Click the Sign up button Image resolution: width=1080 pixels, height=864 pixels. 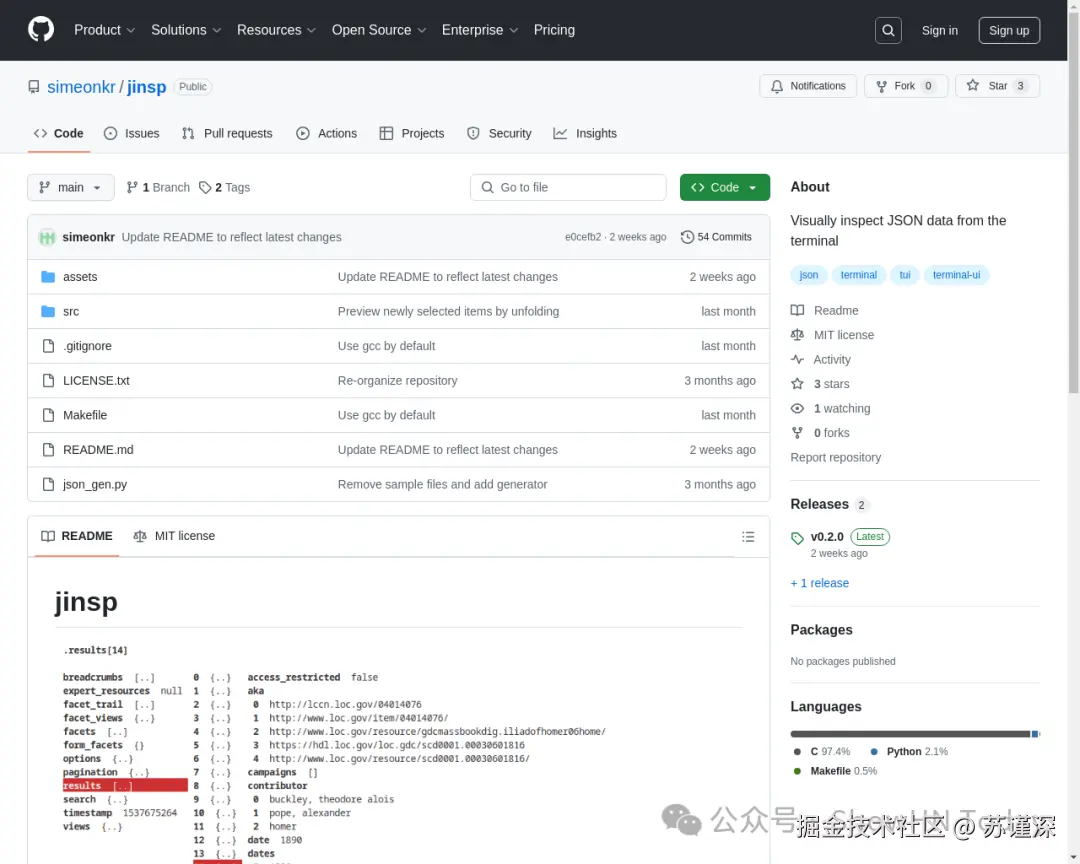click(1009, 30)
